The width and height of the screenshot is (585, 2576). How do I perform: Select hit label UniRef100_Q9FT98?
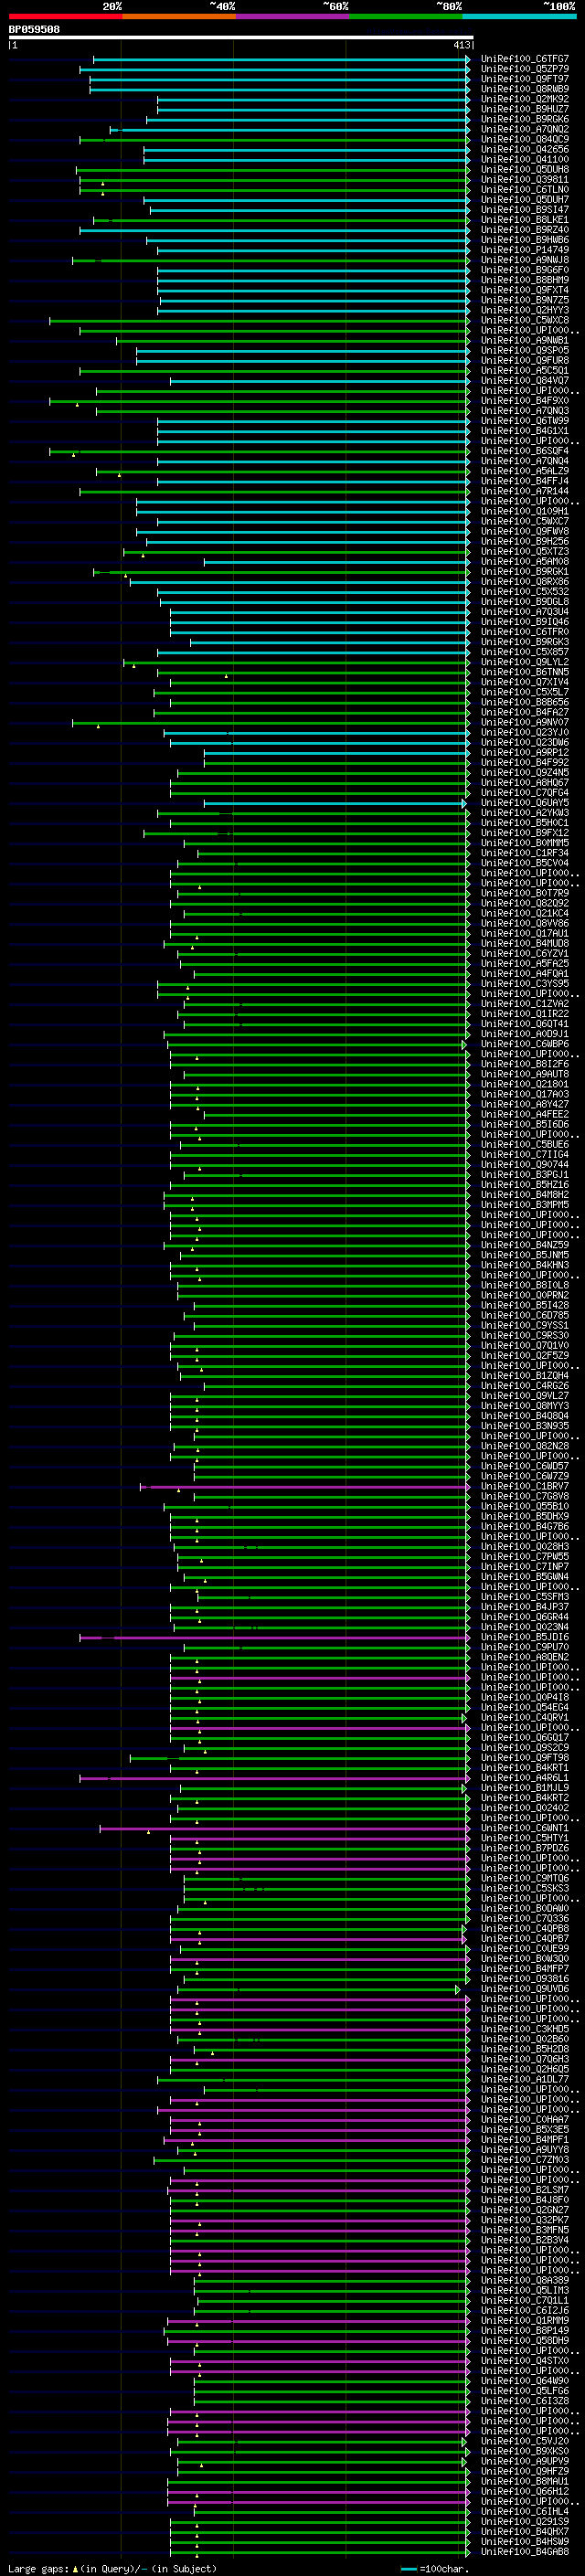[x=524, y=1757]
